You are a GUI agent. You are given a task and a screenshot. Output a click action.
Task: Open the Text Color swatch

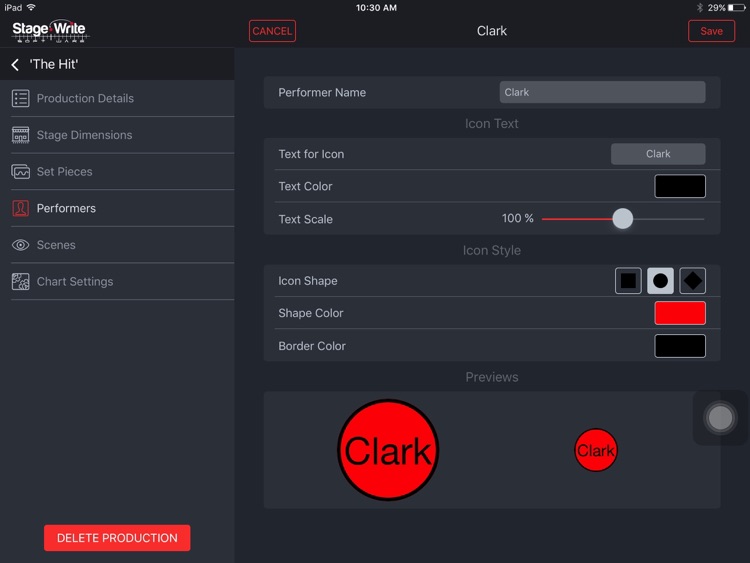click(x=680, y=186)
